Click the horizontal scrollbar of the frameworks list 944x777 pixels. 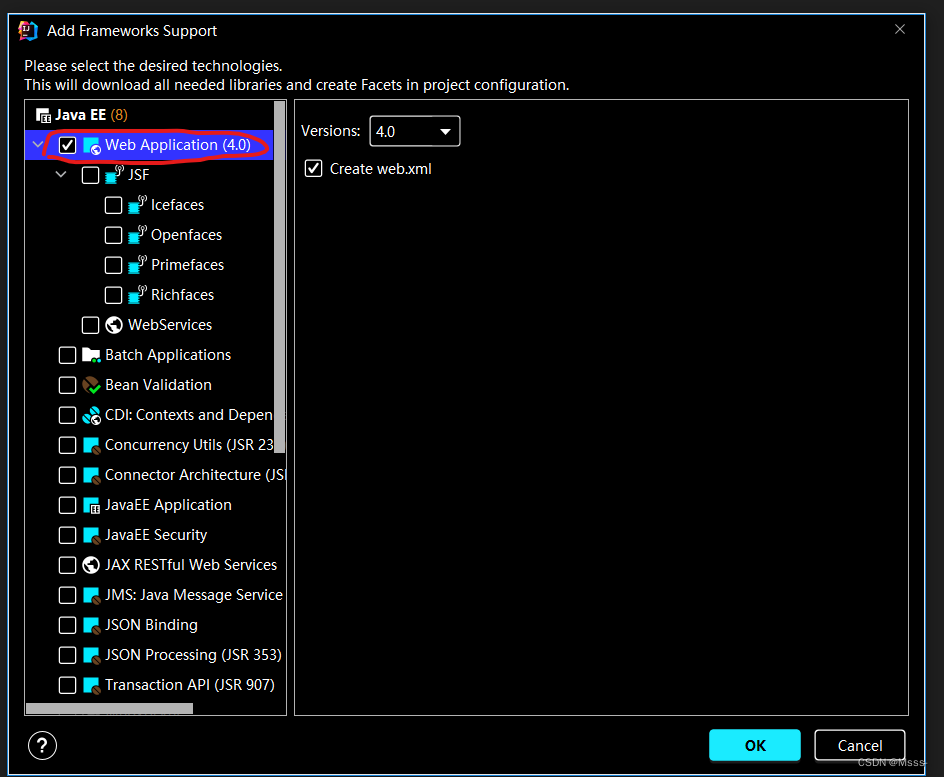[x=110, y=708]
